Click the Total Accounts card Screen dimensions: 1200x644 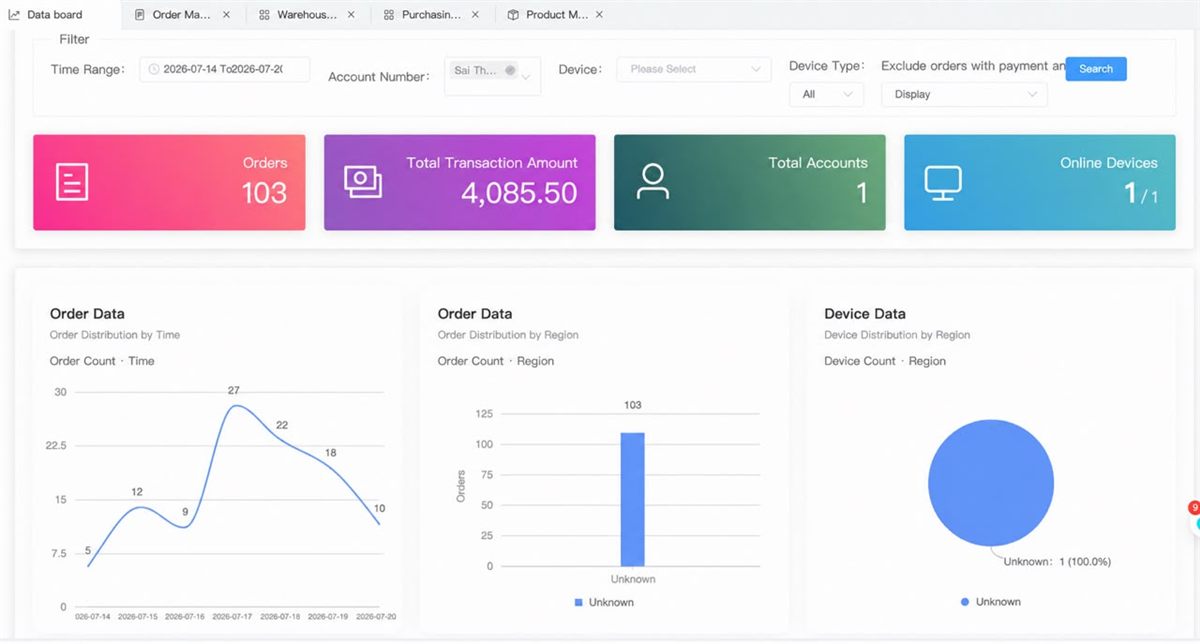[x=750, y=183]
